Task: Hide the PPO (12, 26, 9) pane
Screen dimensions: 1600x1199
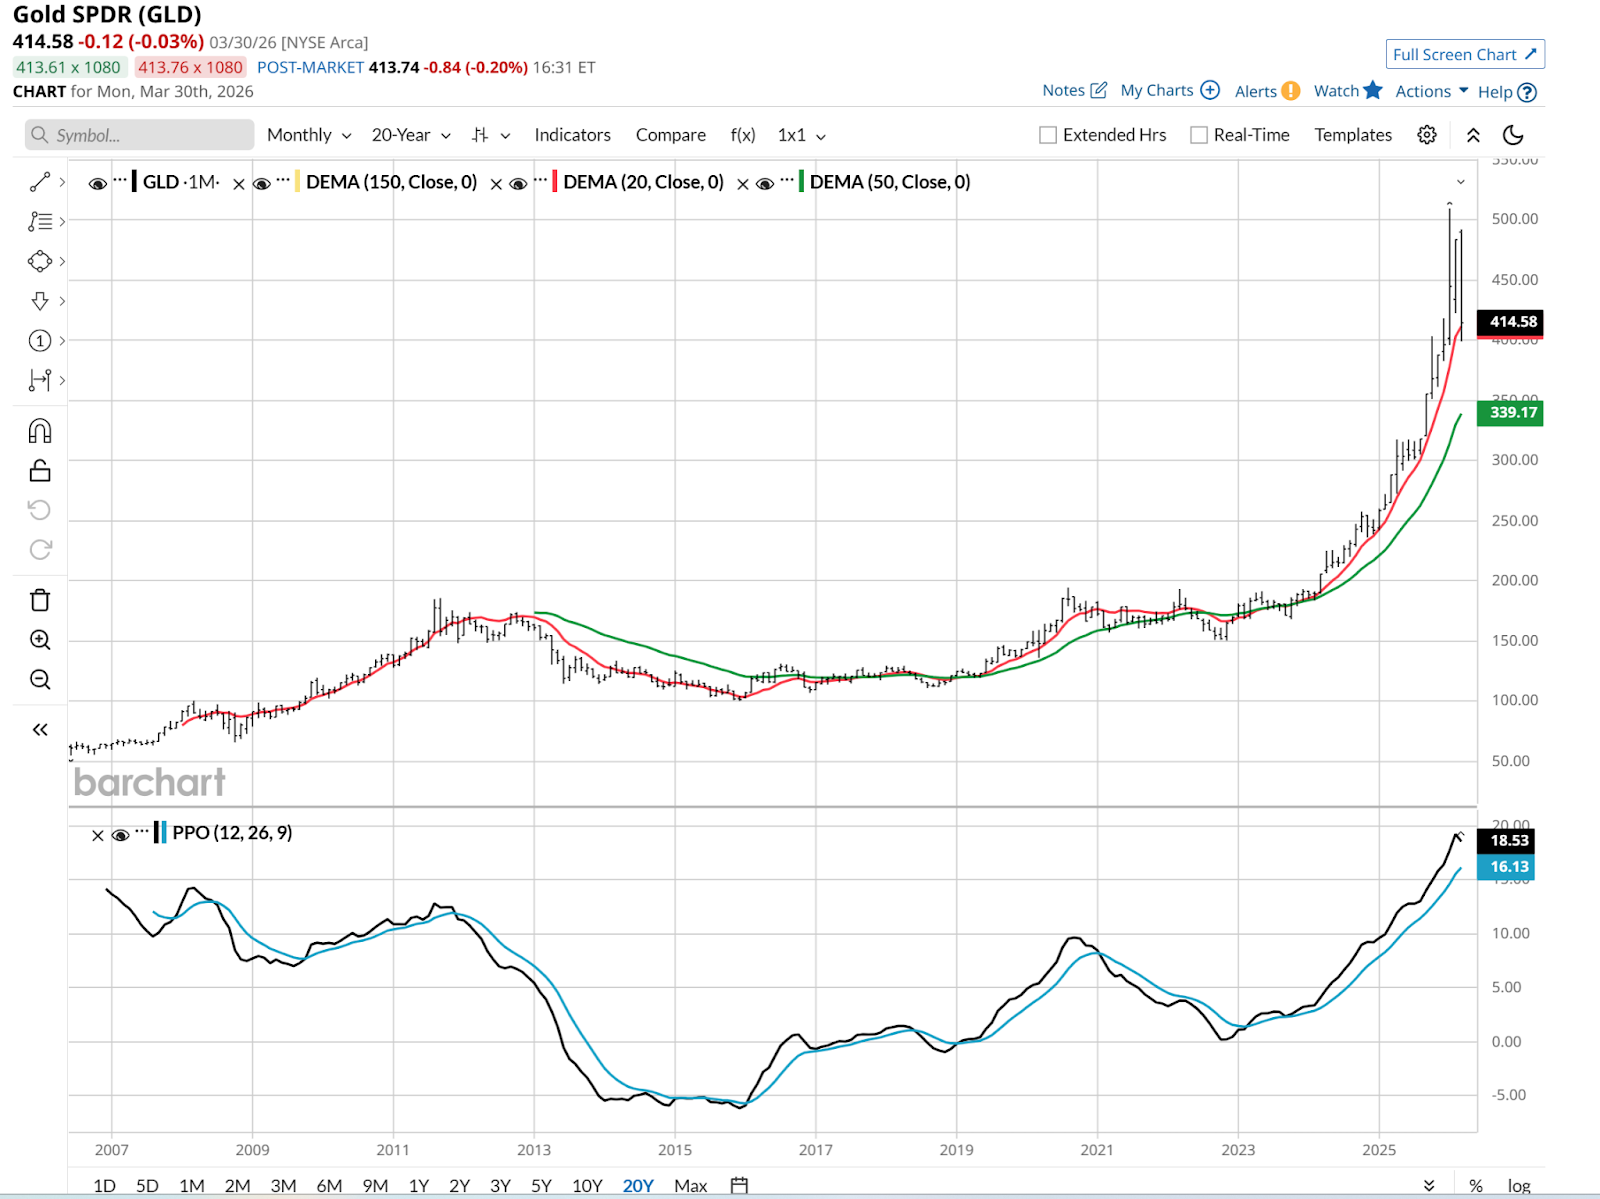Action: (x=120, y=835)
